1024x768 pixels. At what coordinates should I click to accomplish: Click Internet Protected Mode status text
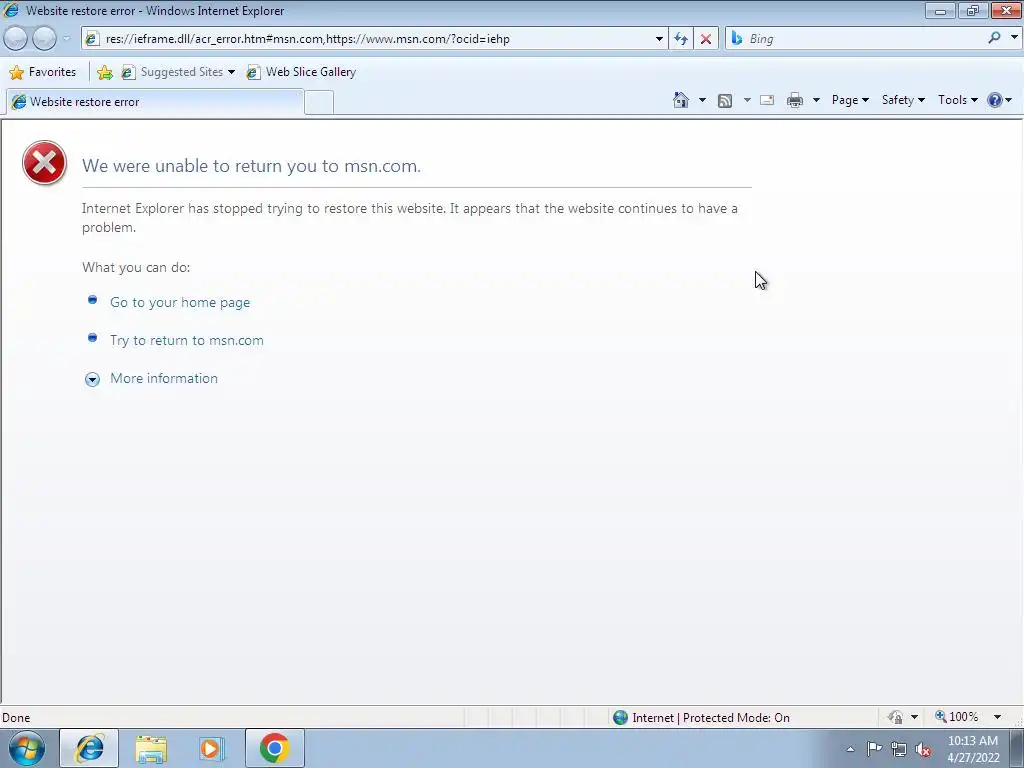[711, 718]
